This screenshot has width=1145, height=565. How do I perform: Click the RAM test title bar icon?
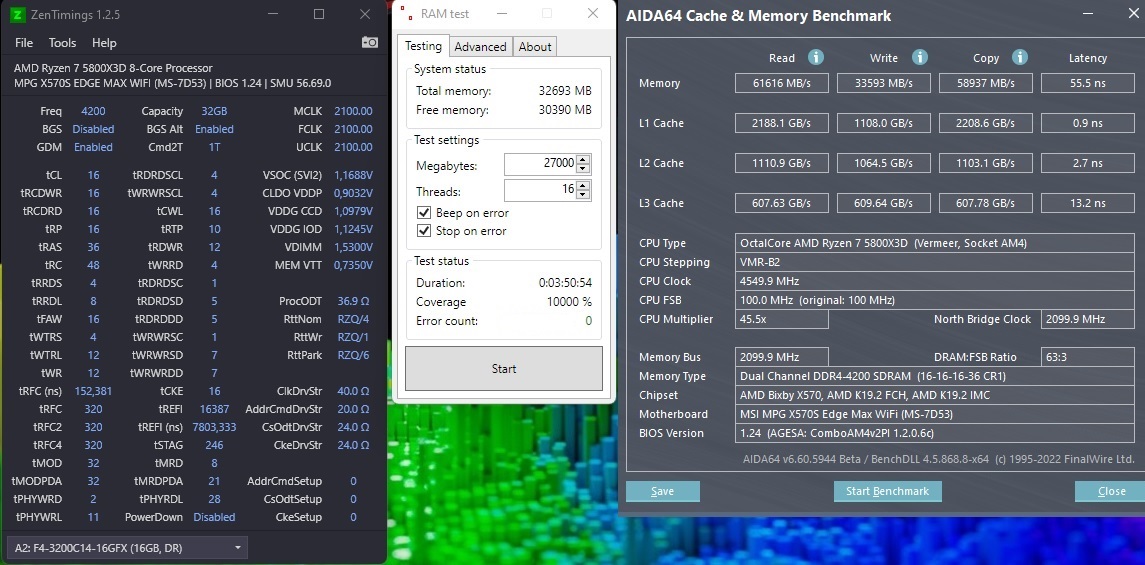point(405,13)
